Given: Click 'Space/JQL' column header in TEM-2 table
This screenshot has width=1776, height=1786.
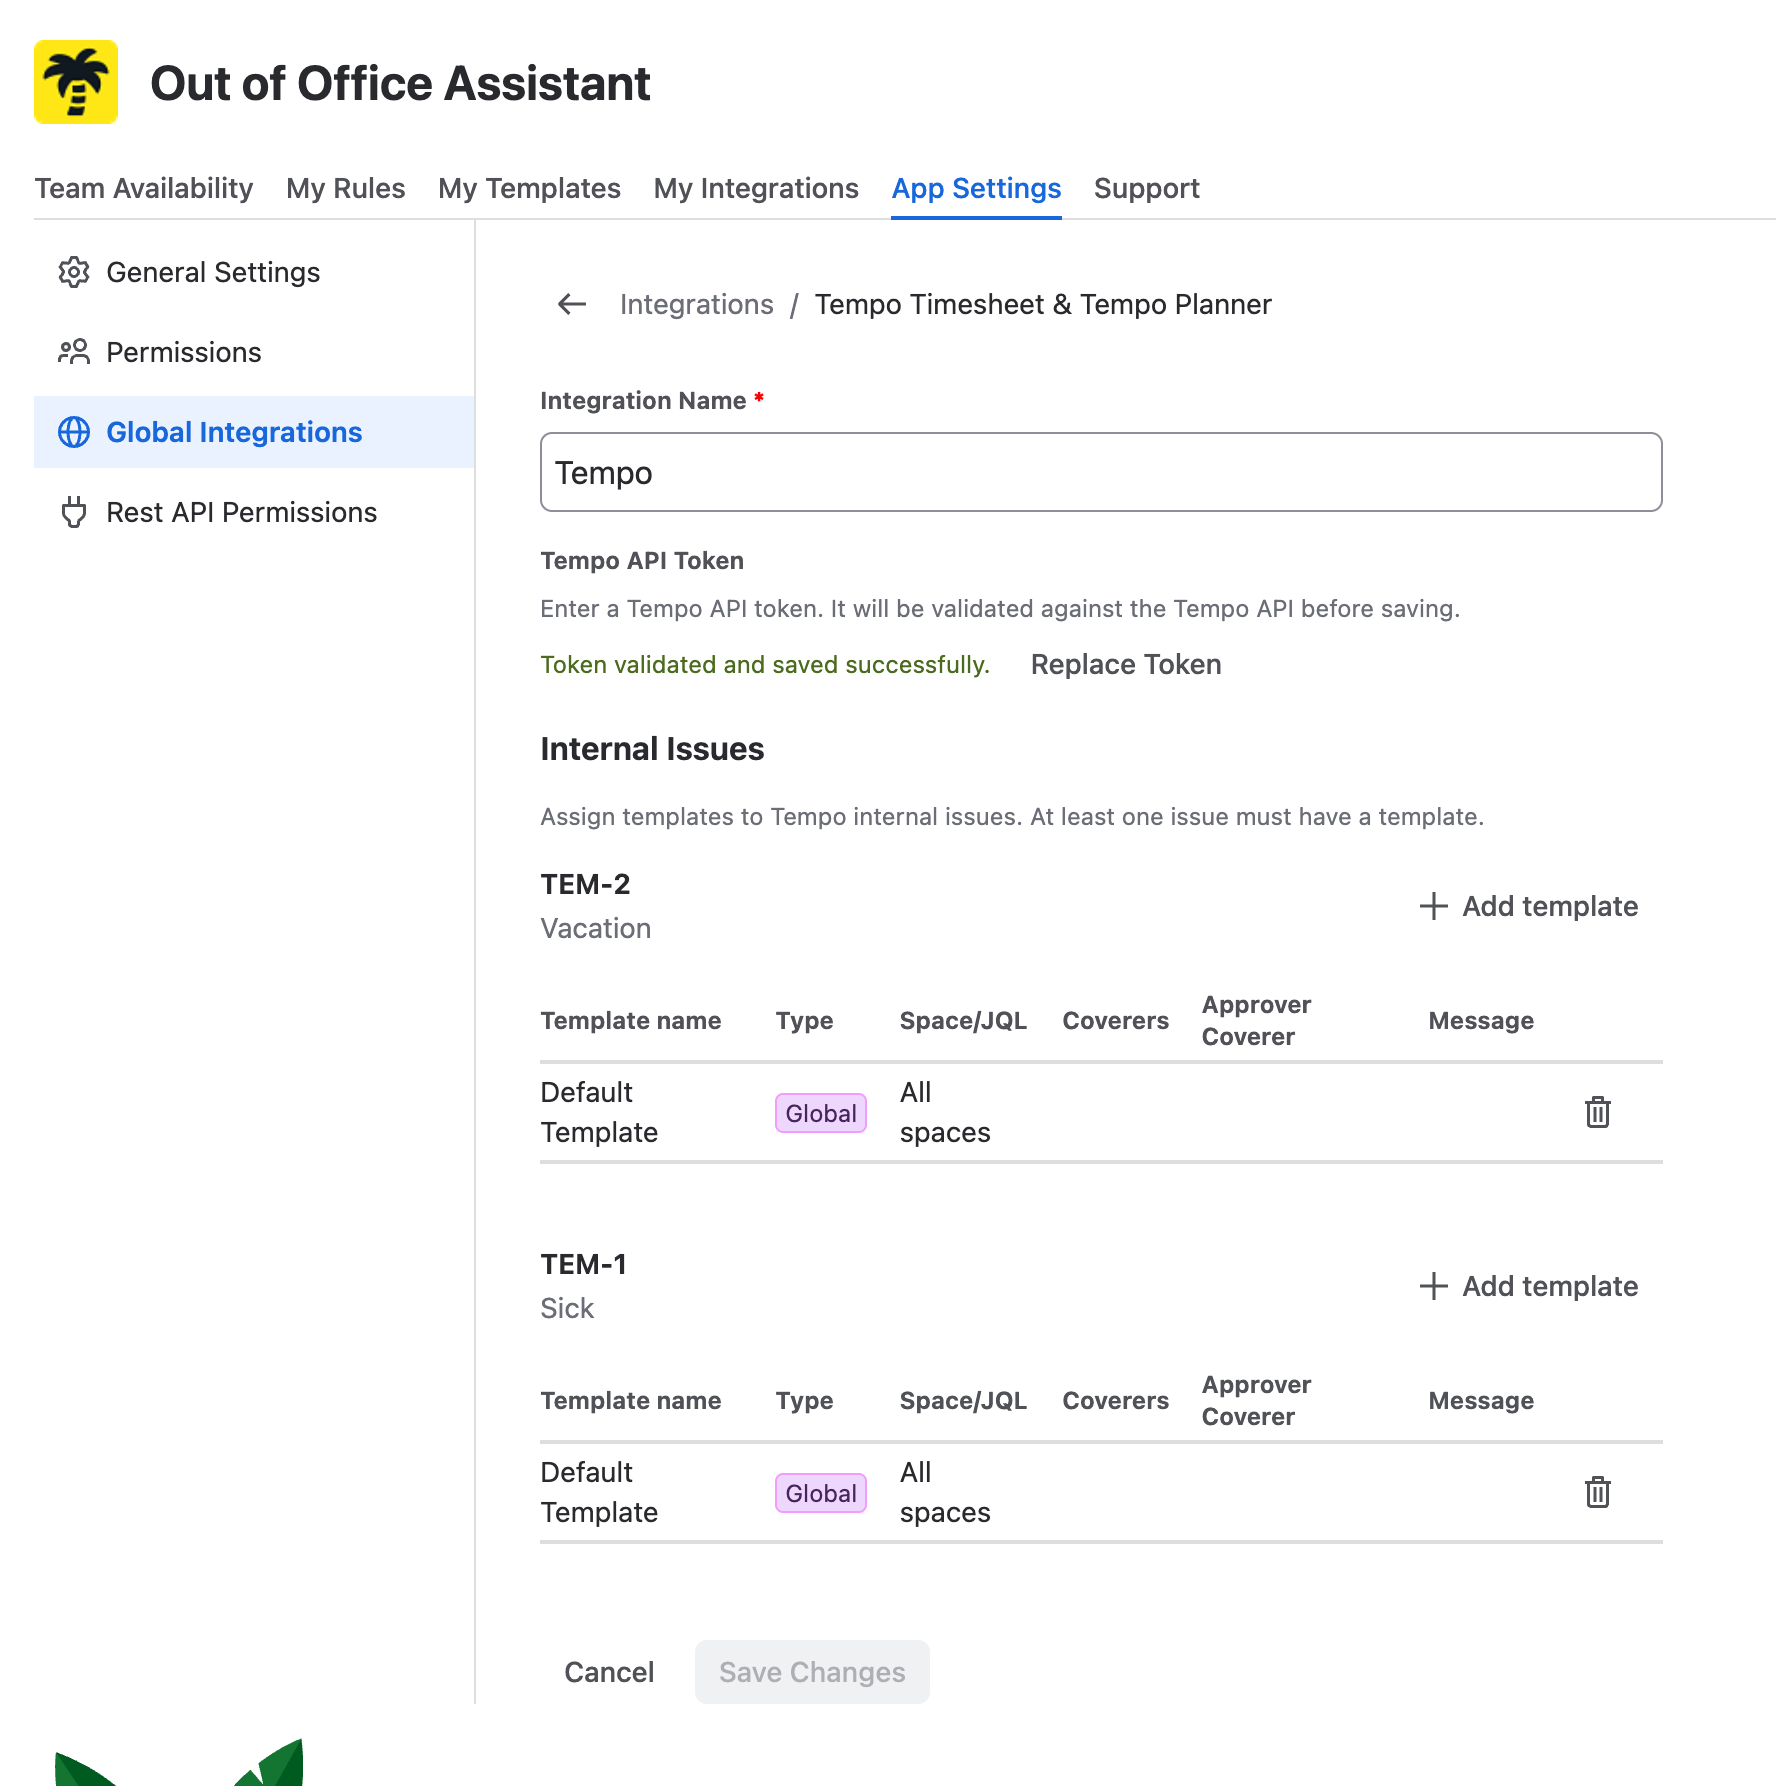Looking at the screenshot, I should point(963,1020).
